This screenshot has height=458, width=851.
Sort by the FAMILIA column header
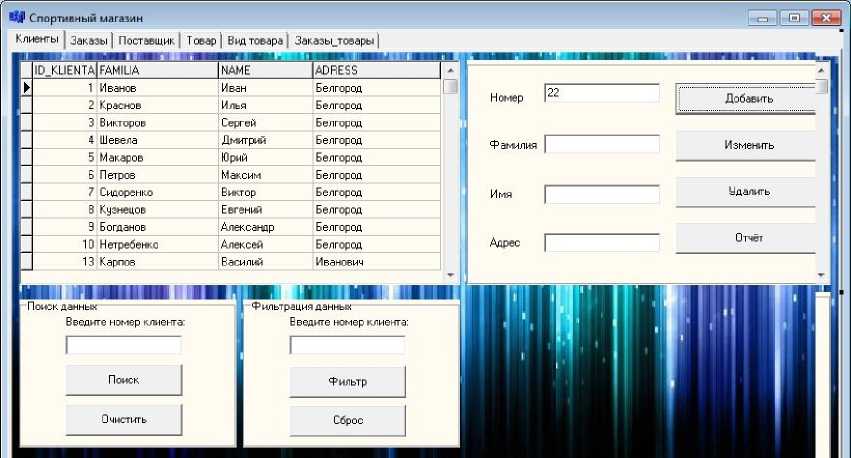157,70
